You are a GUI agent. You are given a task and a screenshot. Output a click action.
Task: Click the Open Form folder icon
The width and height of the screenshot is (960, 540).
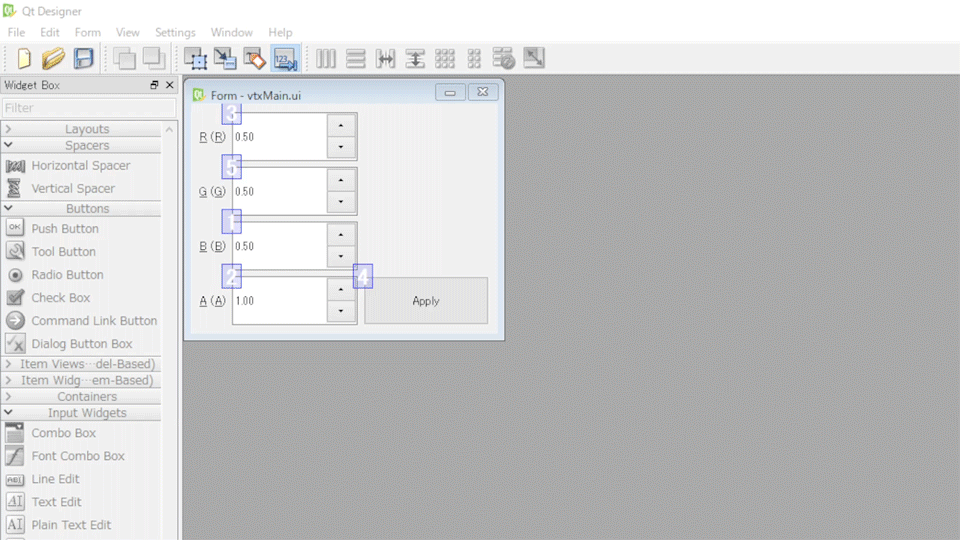(53, 59)
